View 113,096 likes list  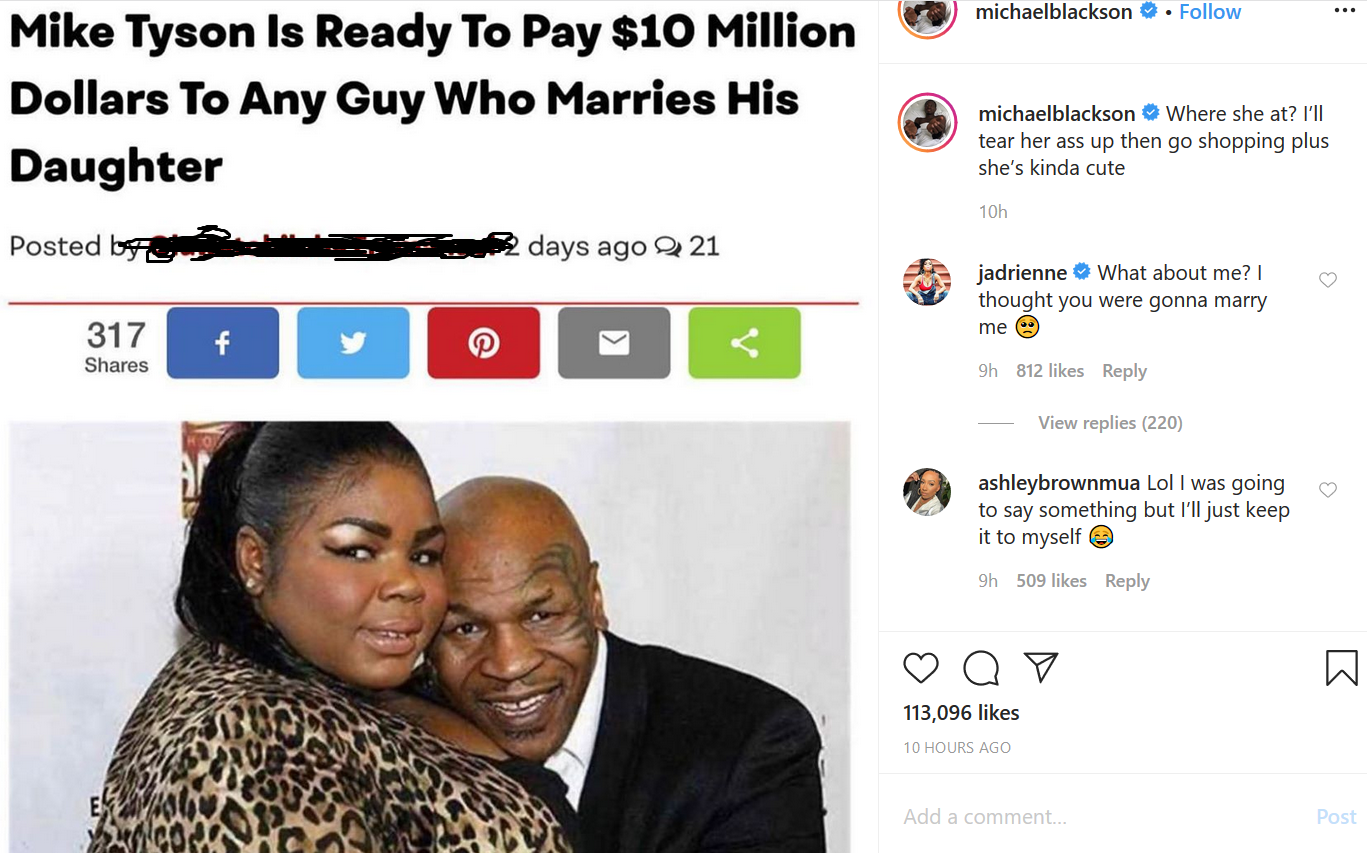[x=961, y=713]
